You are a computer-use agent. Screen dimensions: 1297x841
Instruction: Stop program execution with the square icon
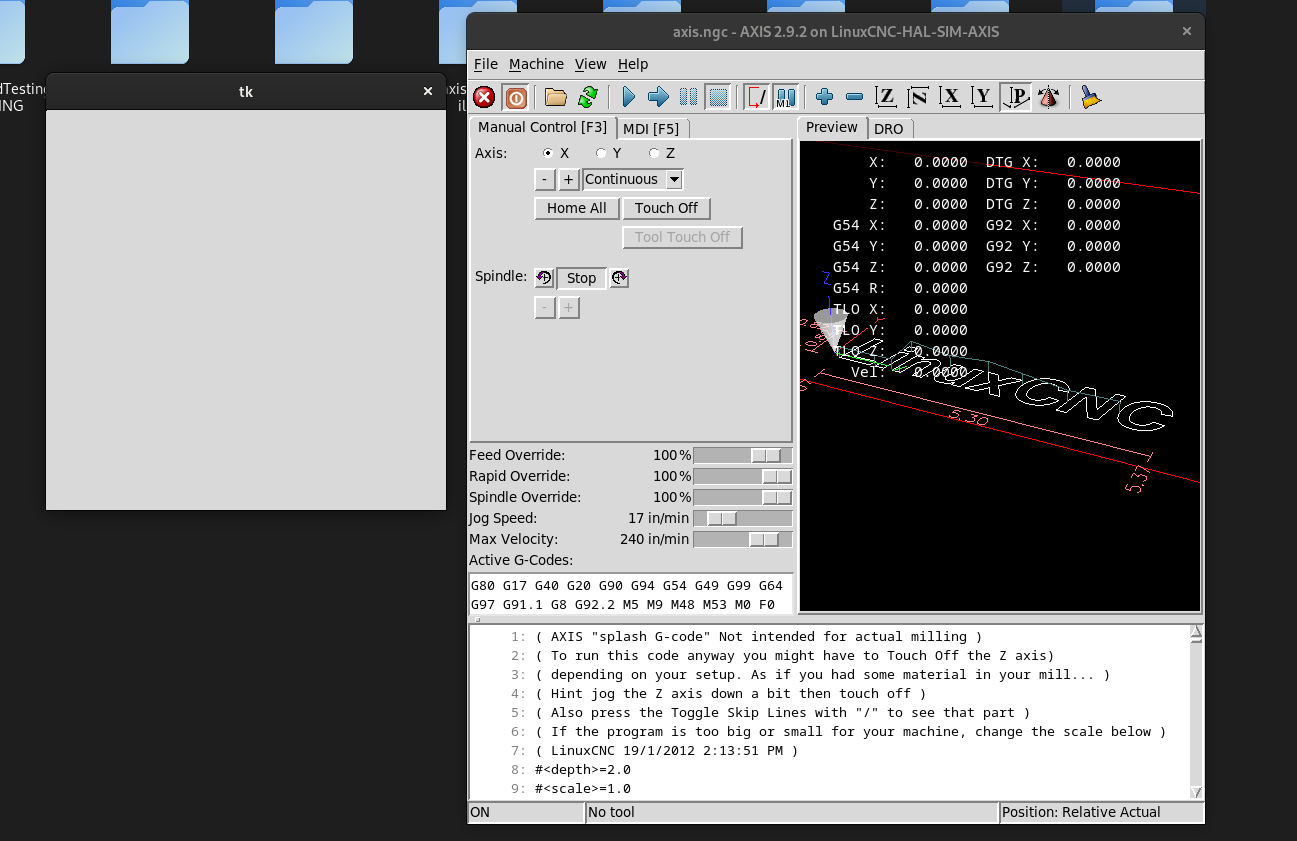coord(718,97)
